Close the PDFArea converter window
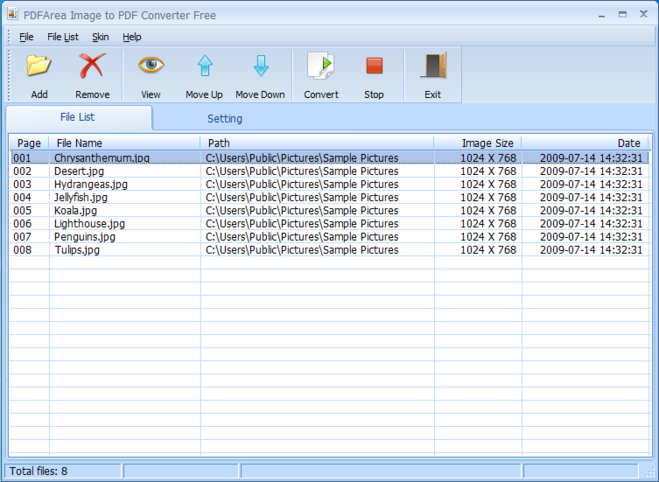 (x=643, y=14)
